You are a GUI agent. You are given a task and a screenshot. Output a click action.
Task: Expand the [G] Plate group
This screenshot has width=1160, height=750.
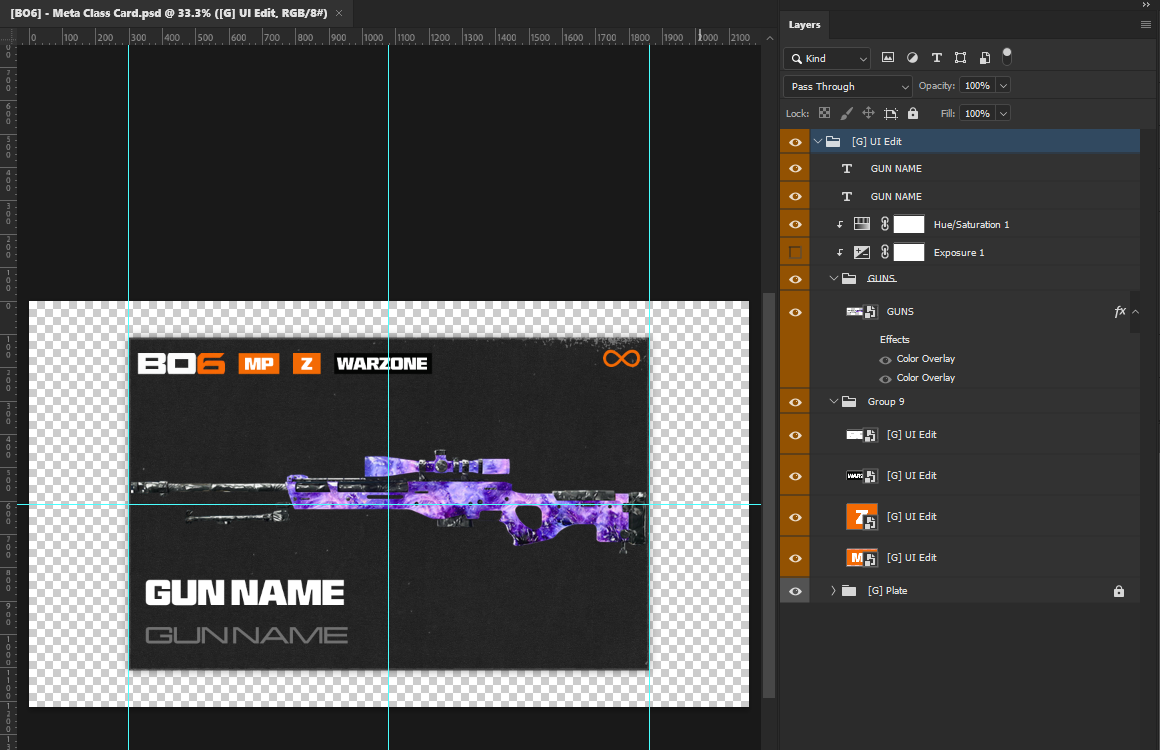(x=833, y=591)
